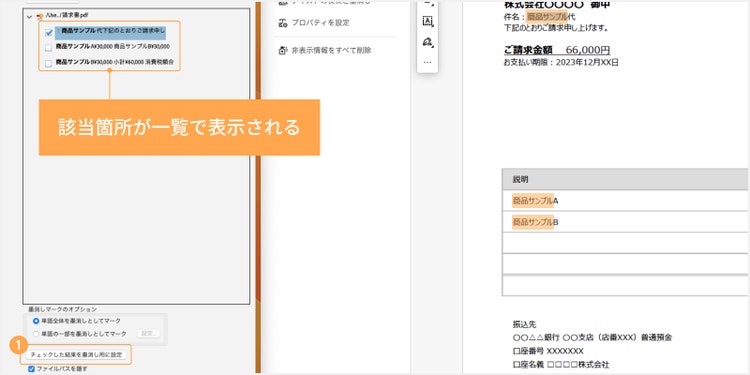Screen dimensions: 750x375
Task: Select result text '商品サンプルA¥30,000 商品サンプルB¥30,000'
Action: point(112,46)
